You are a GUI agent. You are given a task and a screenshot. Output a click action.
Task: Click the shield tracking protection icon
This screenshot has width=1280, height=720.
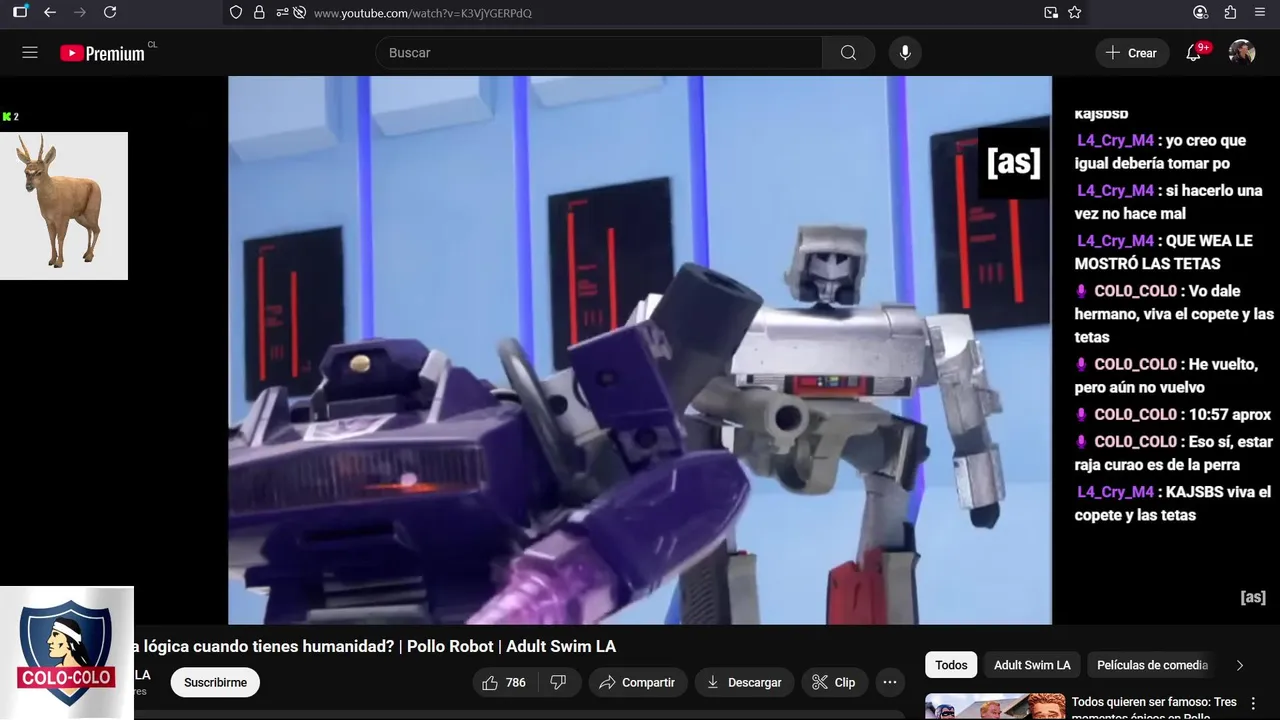[x=236, y=13]
